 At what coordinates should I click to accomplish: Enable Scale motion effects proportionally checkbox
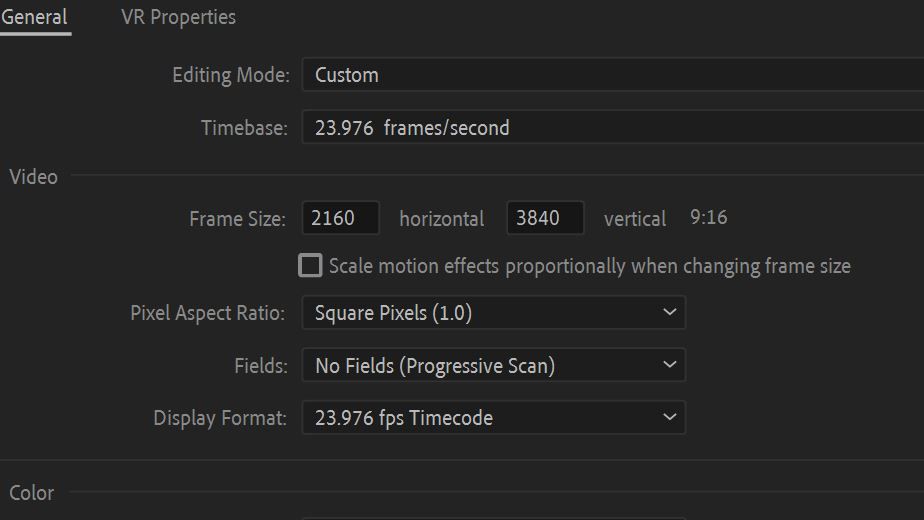(311, 266)
